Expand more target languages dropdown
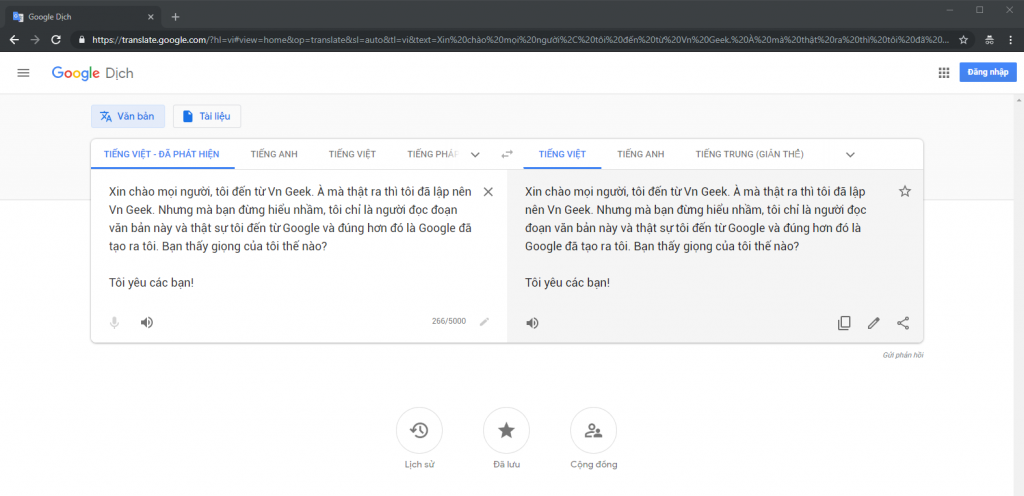The height and width of the screenshot is (496, 1024). 850,155
